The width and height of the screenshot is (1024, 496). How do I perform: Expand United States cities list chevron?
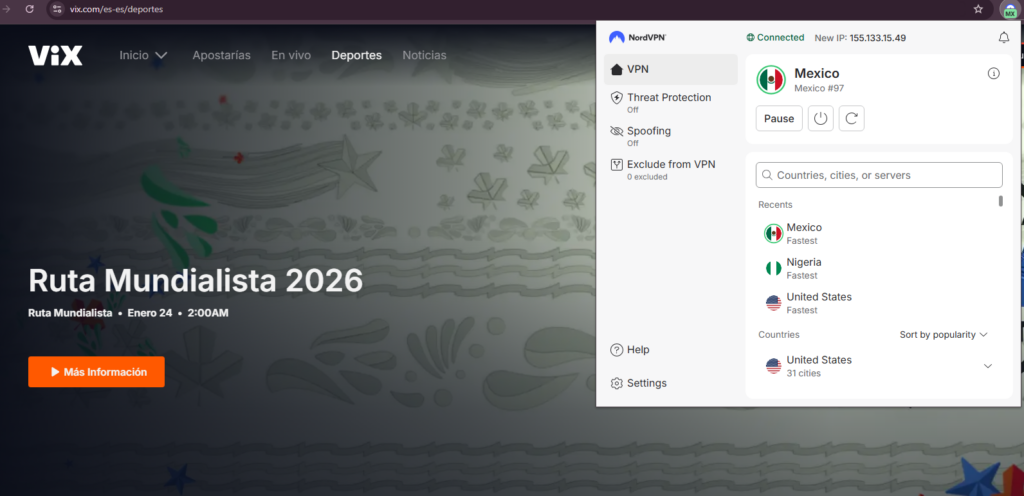pyautogui.click(x=987, y=366)
